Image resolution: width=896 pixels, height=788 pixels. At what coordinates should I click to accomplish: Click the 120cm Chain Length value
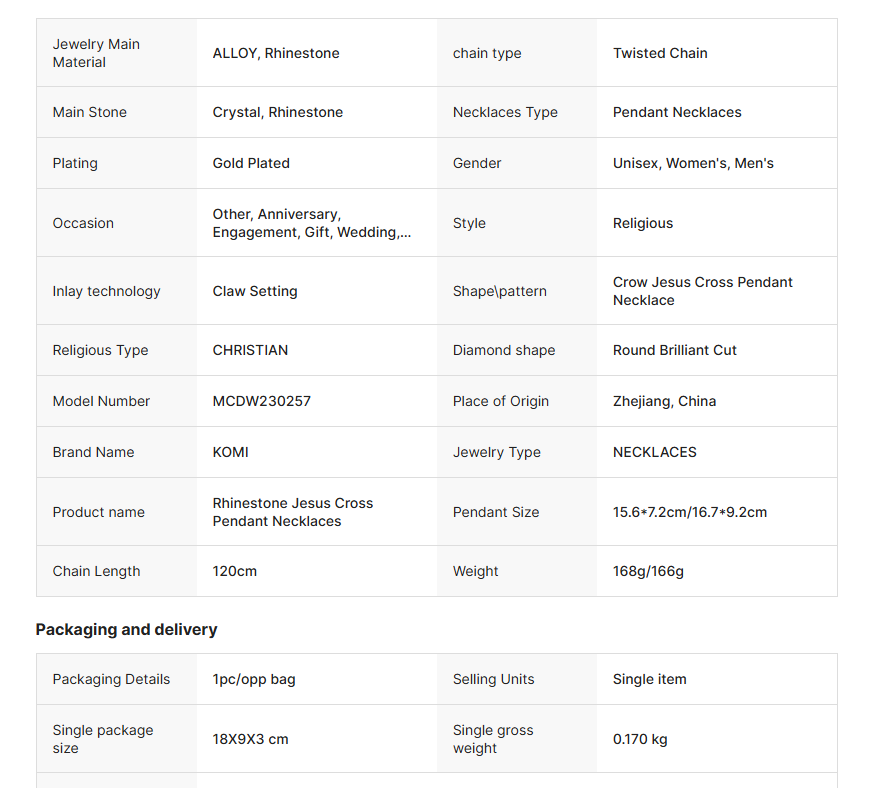click(235, 571)
